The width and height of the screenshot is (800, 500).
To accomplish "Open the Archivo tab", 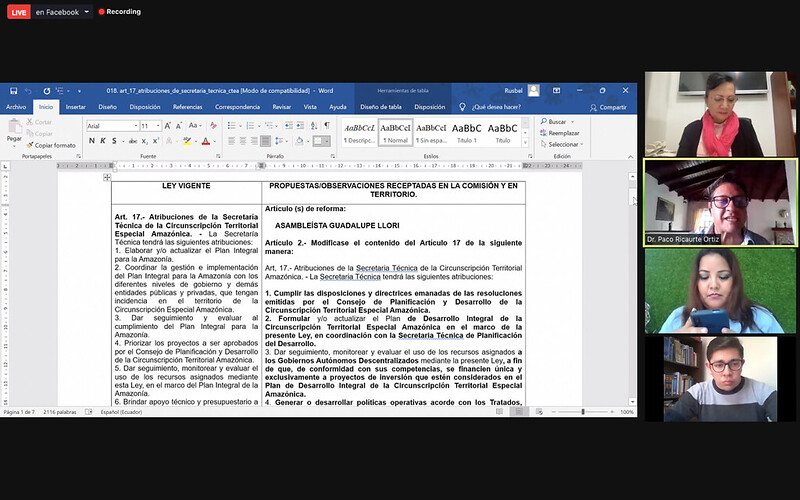I will coord(16,107).
